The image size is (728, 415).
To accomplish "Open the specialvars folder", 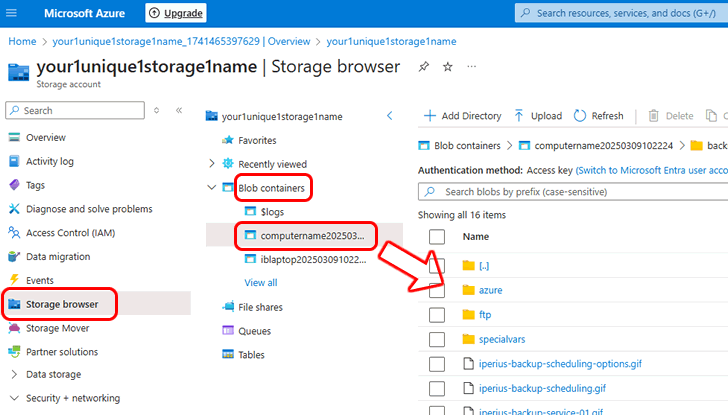I will click(501, 339).
